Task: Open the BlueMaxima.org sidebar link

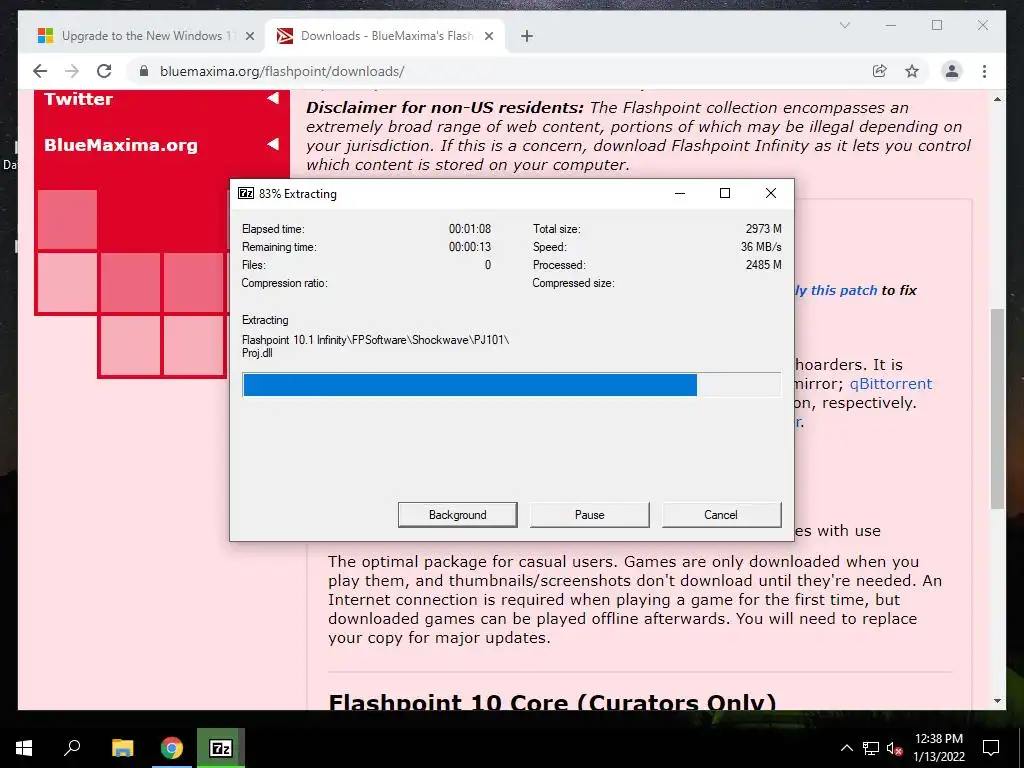Action: [121, 145]
